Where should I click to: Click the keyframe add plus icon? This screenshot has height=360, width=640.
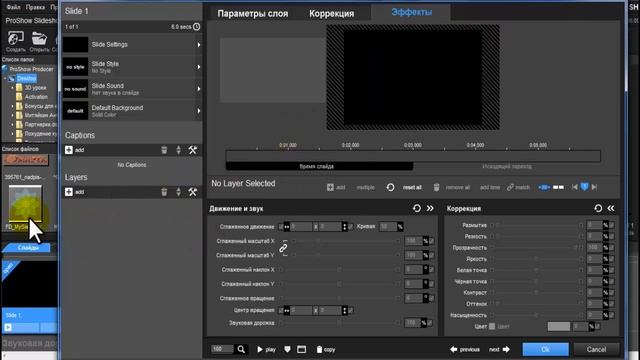coord(330,187)
